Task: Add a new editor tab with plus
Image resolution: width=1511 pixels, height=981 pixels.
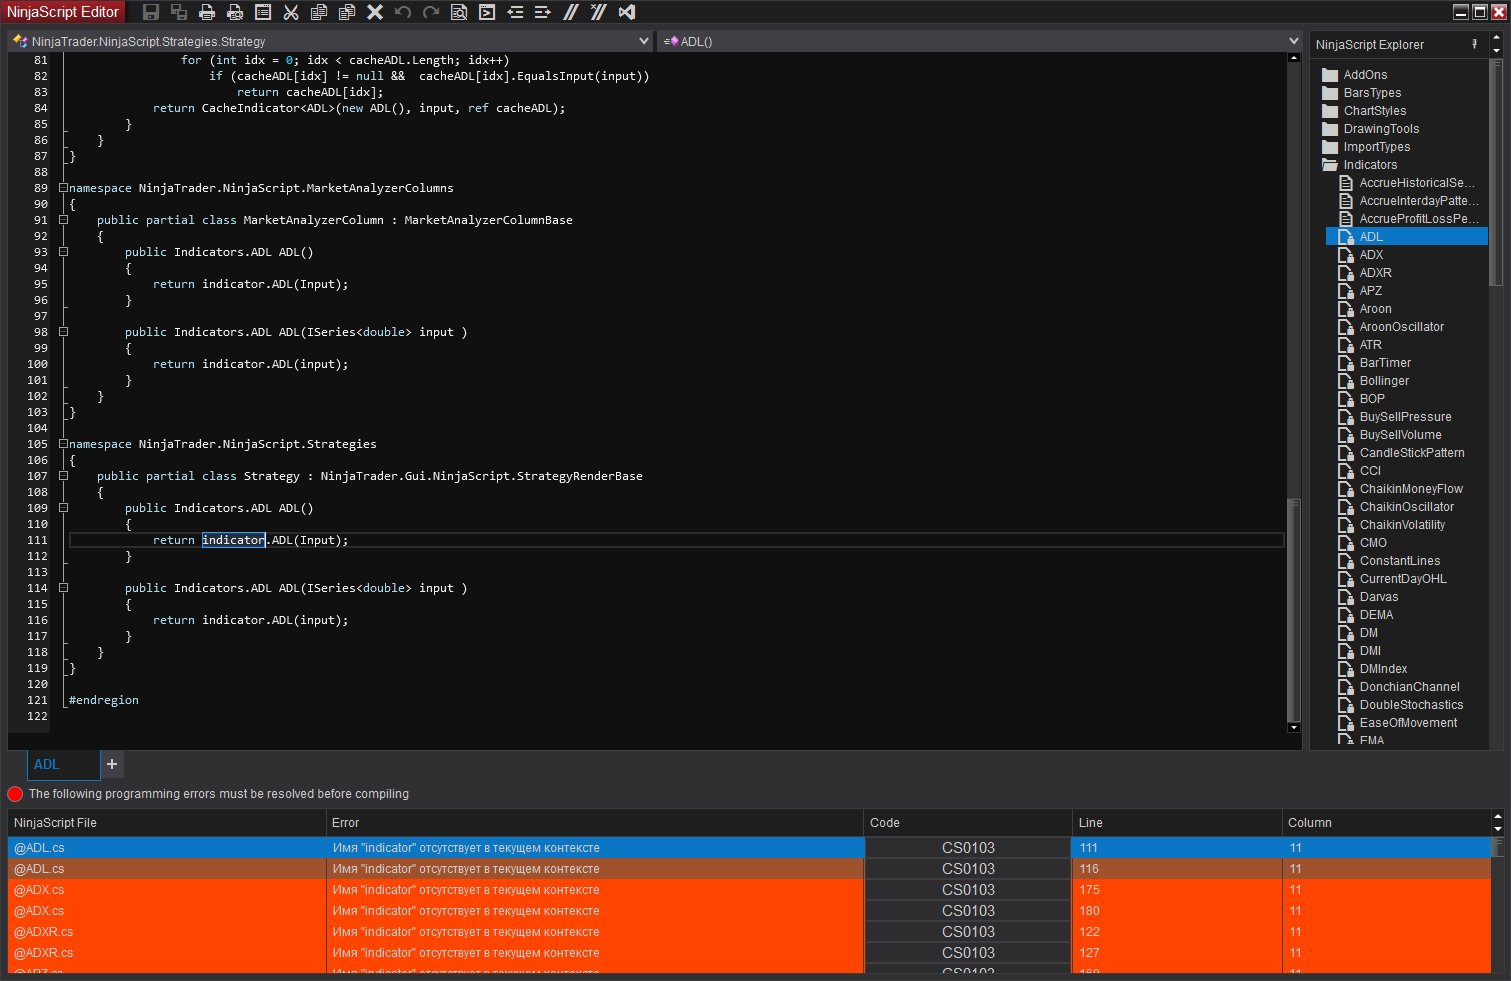Action: (112, 764)
